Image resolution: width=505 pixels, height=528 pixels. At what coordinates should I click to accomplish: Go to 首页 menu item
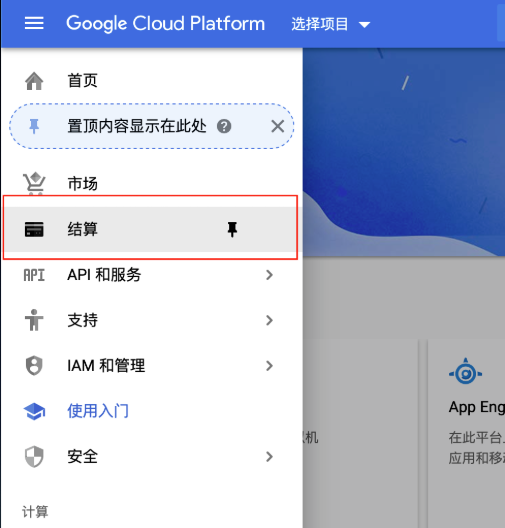coord(152,81)
